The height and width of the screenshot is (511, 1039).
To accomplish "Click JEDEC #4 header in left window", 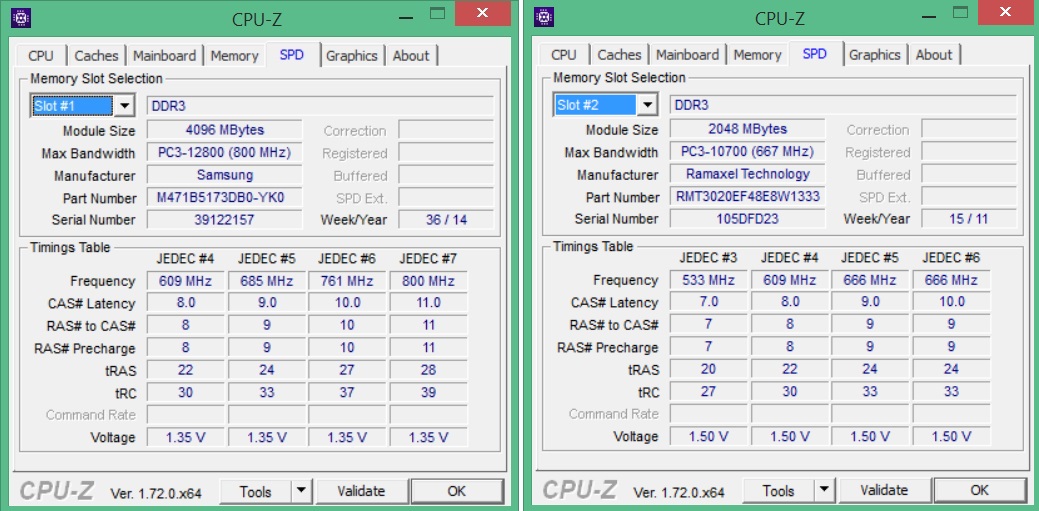I will pyautogui.click(x=185, y=258).
